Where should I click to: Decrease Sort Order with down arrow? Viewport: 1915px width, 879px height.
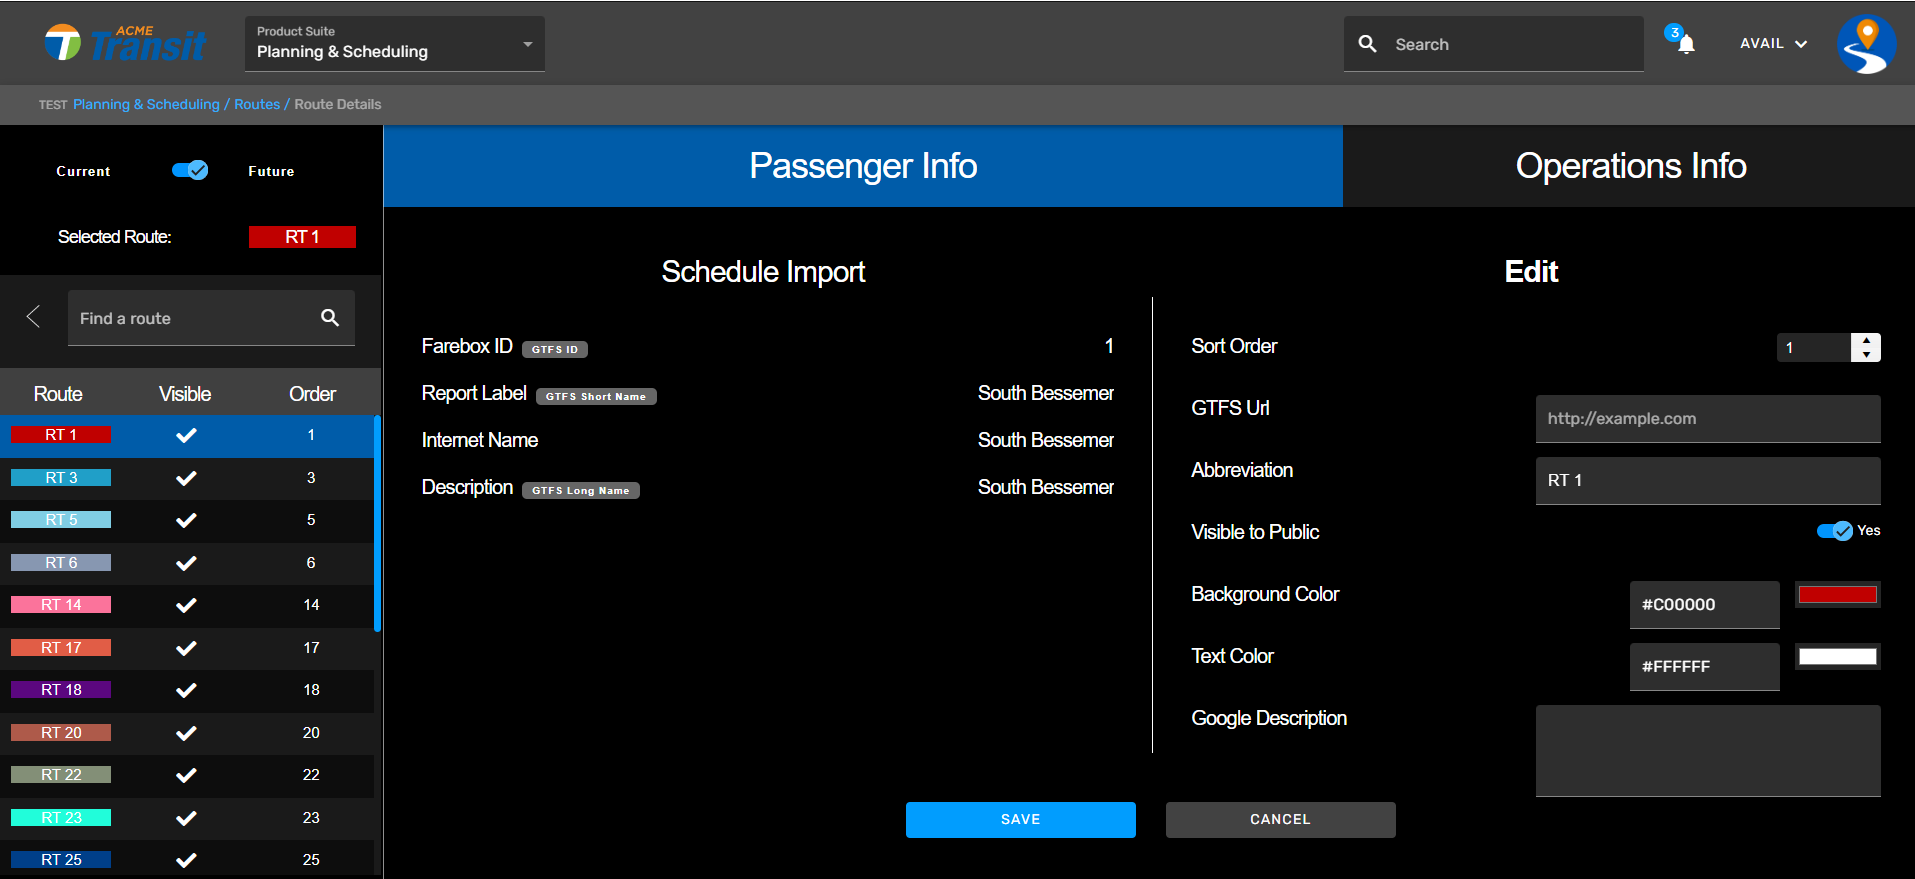point(1866,355)
